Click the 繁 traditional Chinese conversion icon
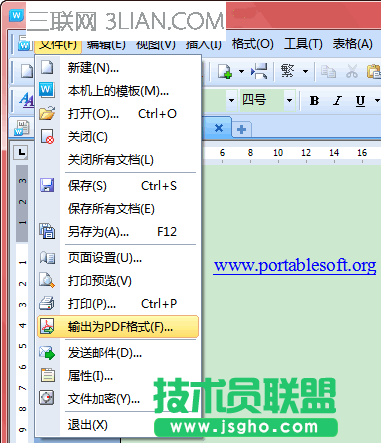The height and width of the screenshot is (443, 381). [x=288, y=71]
